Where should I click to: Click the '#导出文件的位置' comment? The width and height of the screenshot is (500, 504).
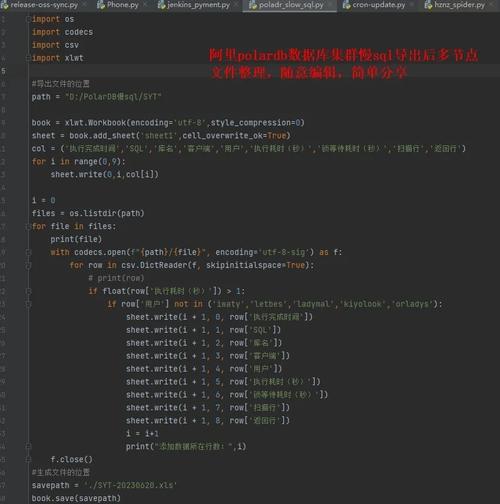(61, 84)
